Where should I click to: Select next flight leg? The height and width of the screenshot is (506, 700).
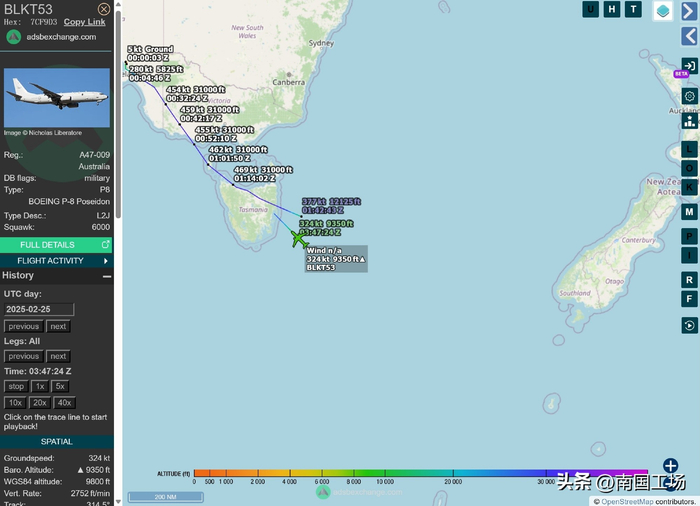tap(58, 356)
